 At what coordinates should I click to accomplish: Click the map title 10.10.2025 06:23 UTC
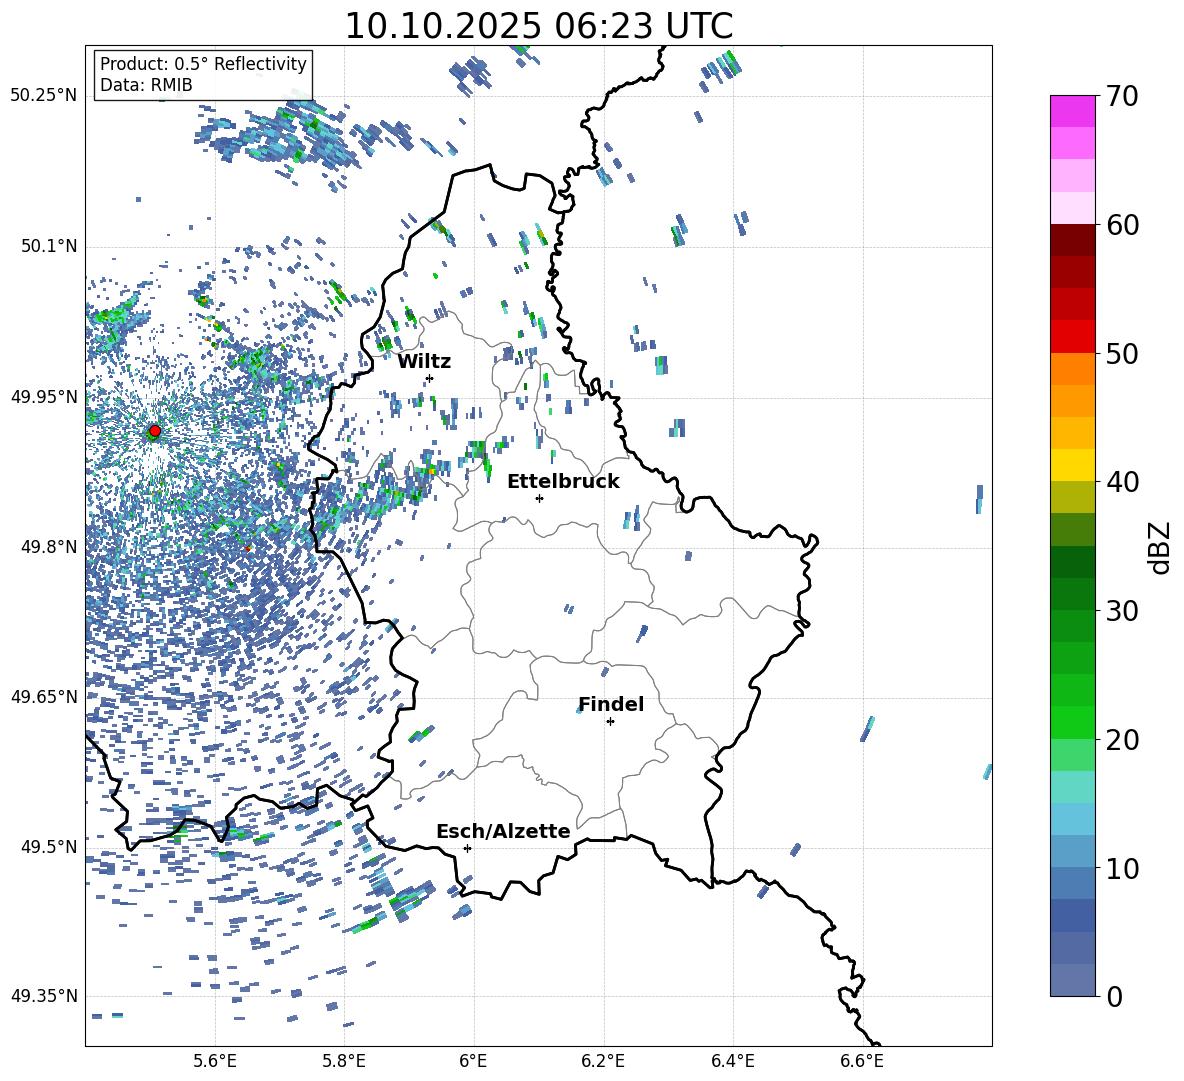click(538, 26)
